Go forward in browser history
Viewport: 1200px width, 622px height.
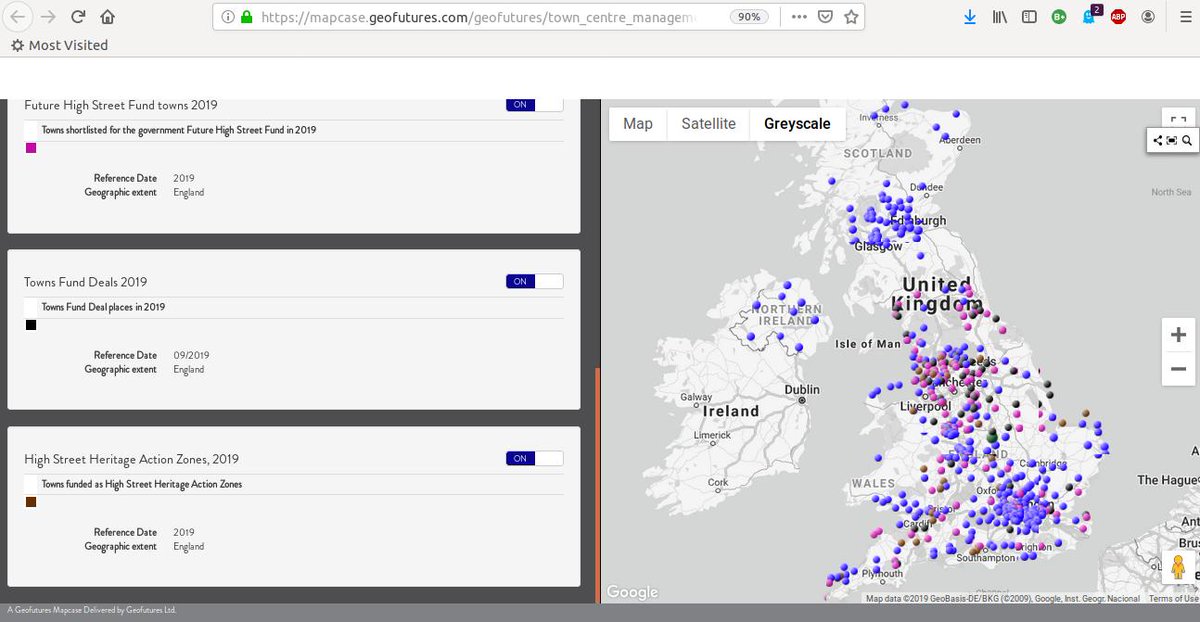47,17
